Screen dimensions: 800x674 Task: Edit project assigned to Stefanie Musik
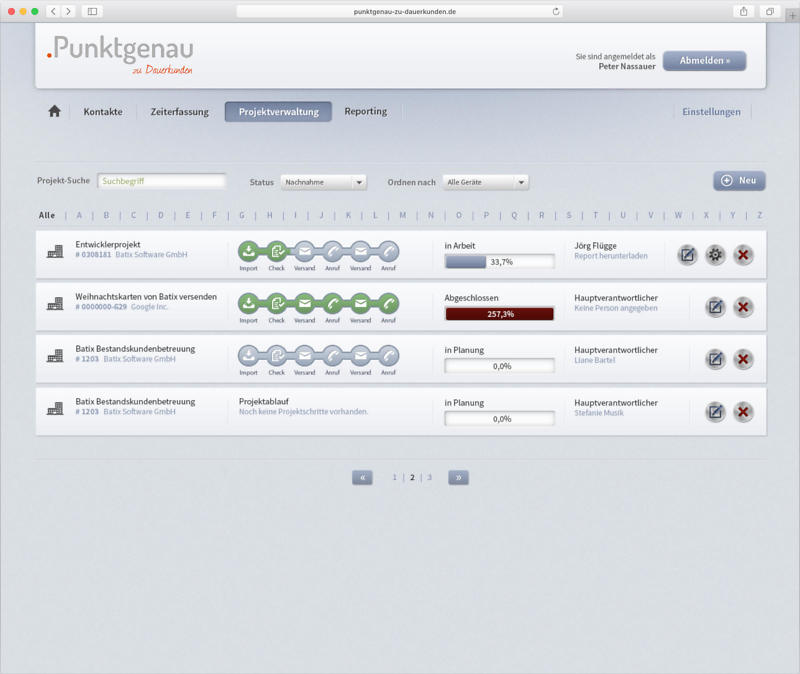click(x=715, y=411)
